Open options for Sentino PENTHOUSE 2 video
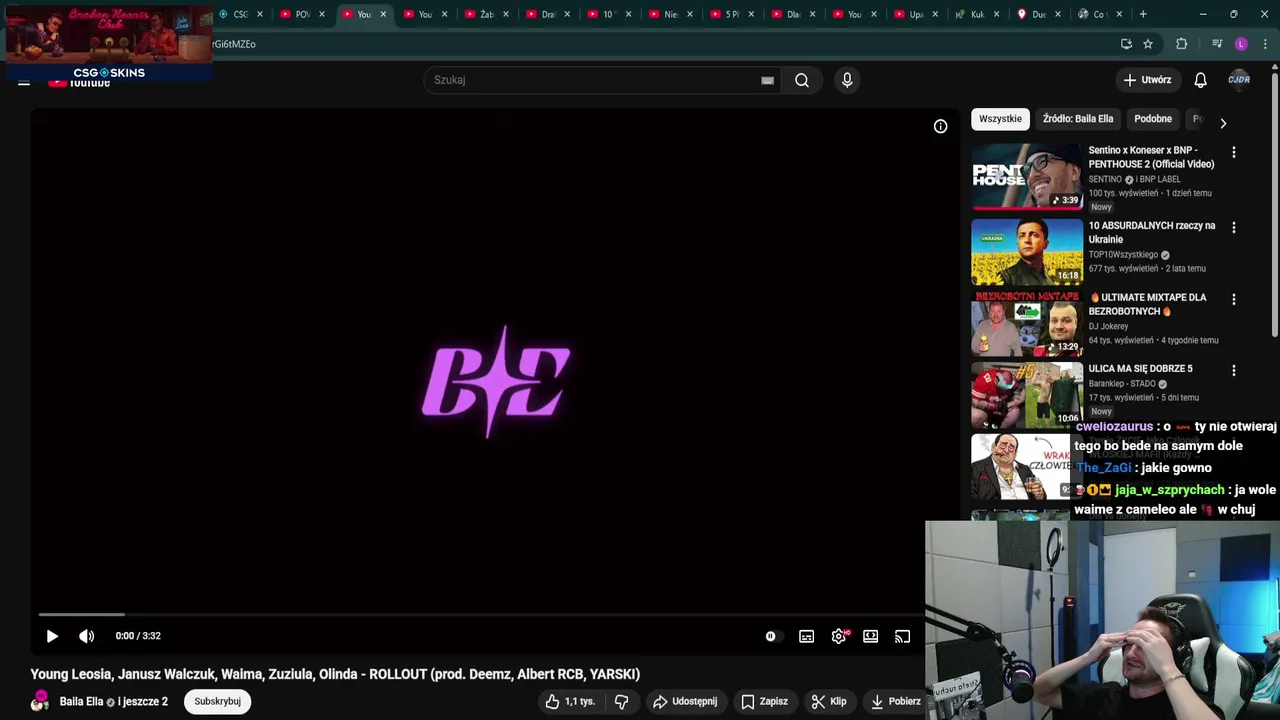Image resolution: width=1280 pixels, height=720 pixels. [x=1233, y=153]
